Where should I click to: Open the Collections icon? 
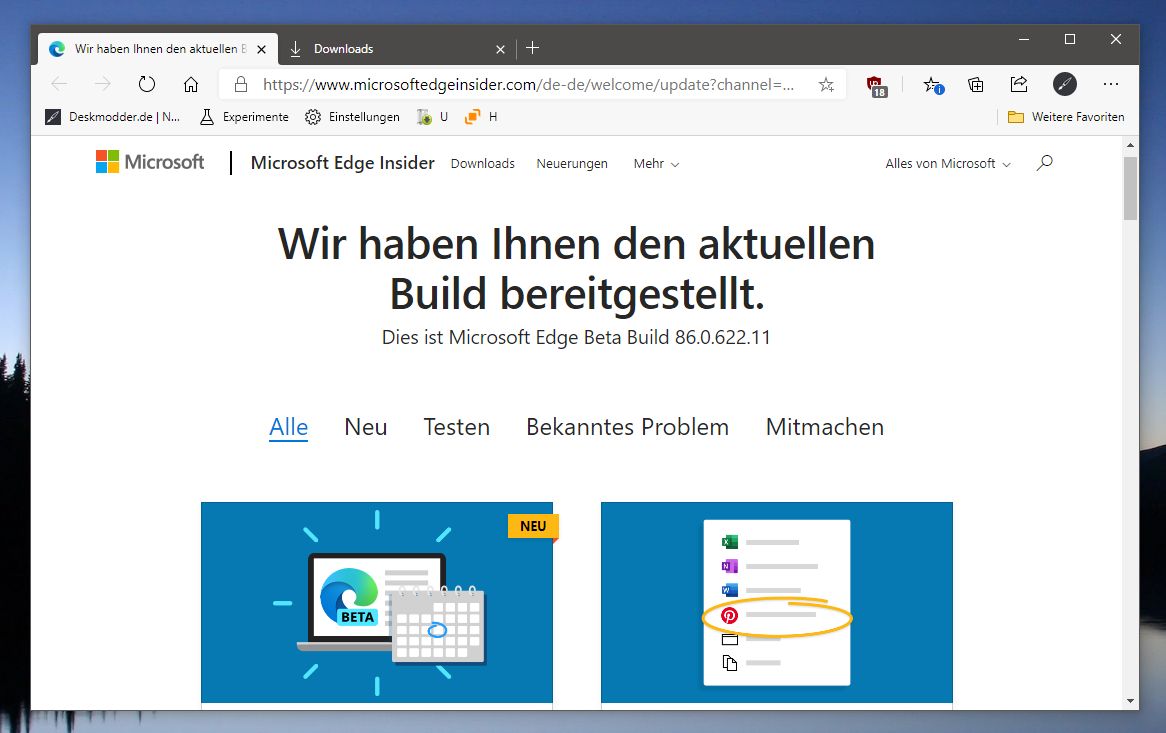tap(976, 84)
